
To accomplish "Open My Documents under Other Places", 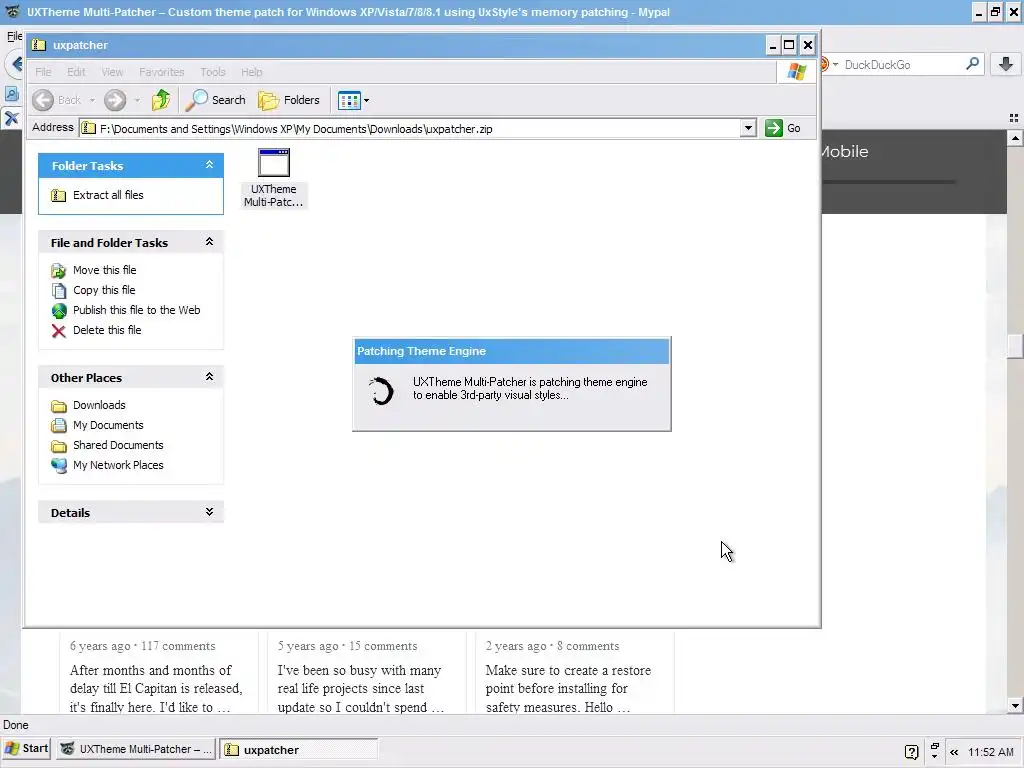I will (x=108, y=425).
